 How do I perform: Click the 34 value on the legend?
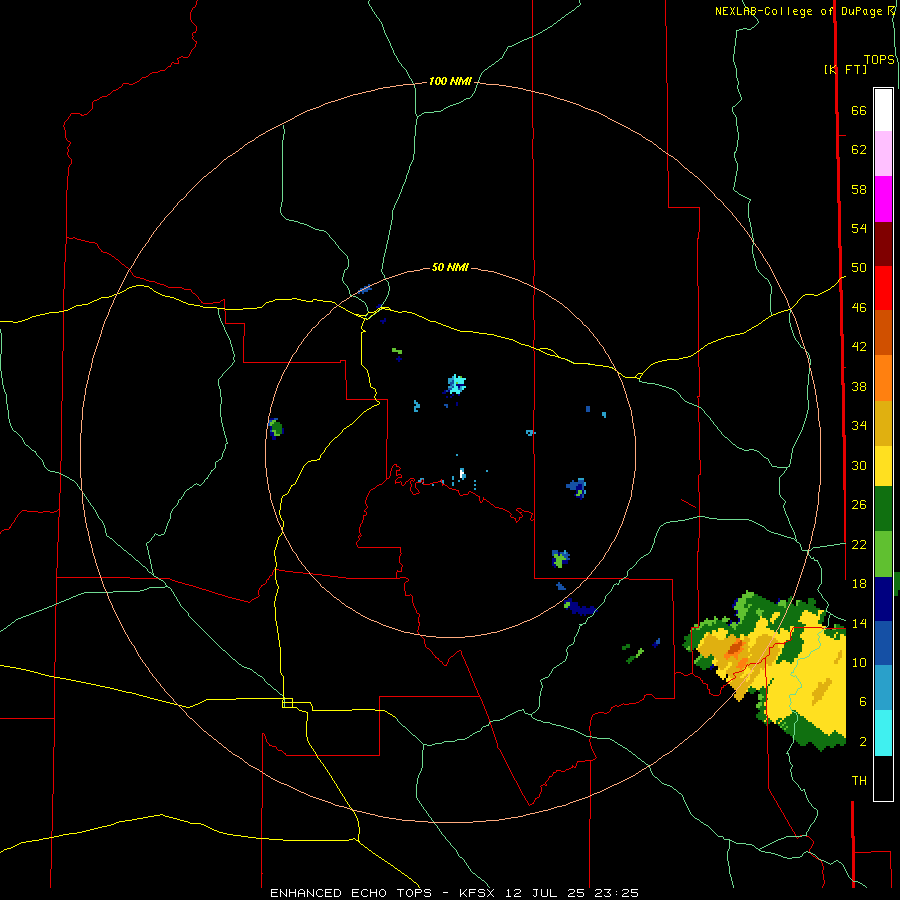click(859, 426)
